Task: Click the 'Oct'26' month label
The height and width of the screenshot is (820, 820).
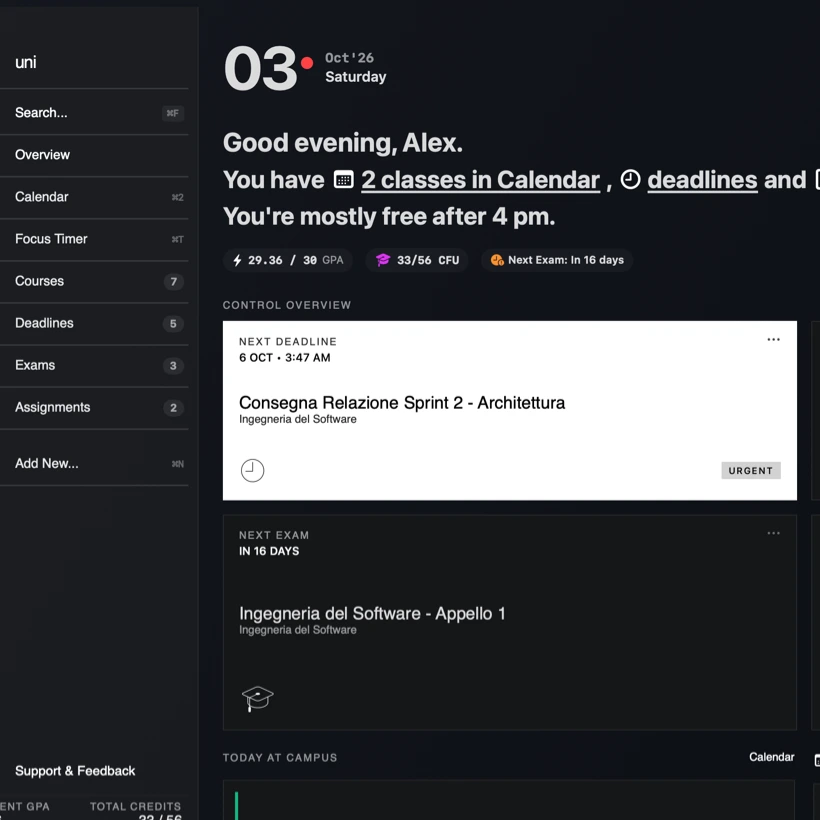Action: [x=349, y=58]
